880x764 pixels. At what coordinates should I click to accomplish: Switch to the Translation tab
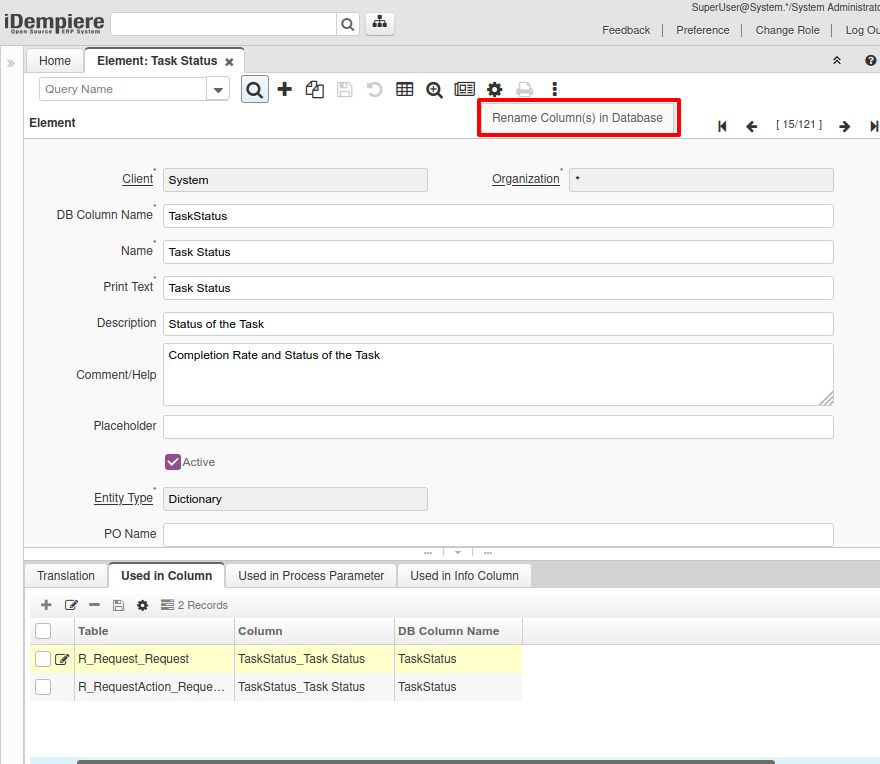click(x=66, y=576)
